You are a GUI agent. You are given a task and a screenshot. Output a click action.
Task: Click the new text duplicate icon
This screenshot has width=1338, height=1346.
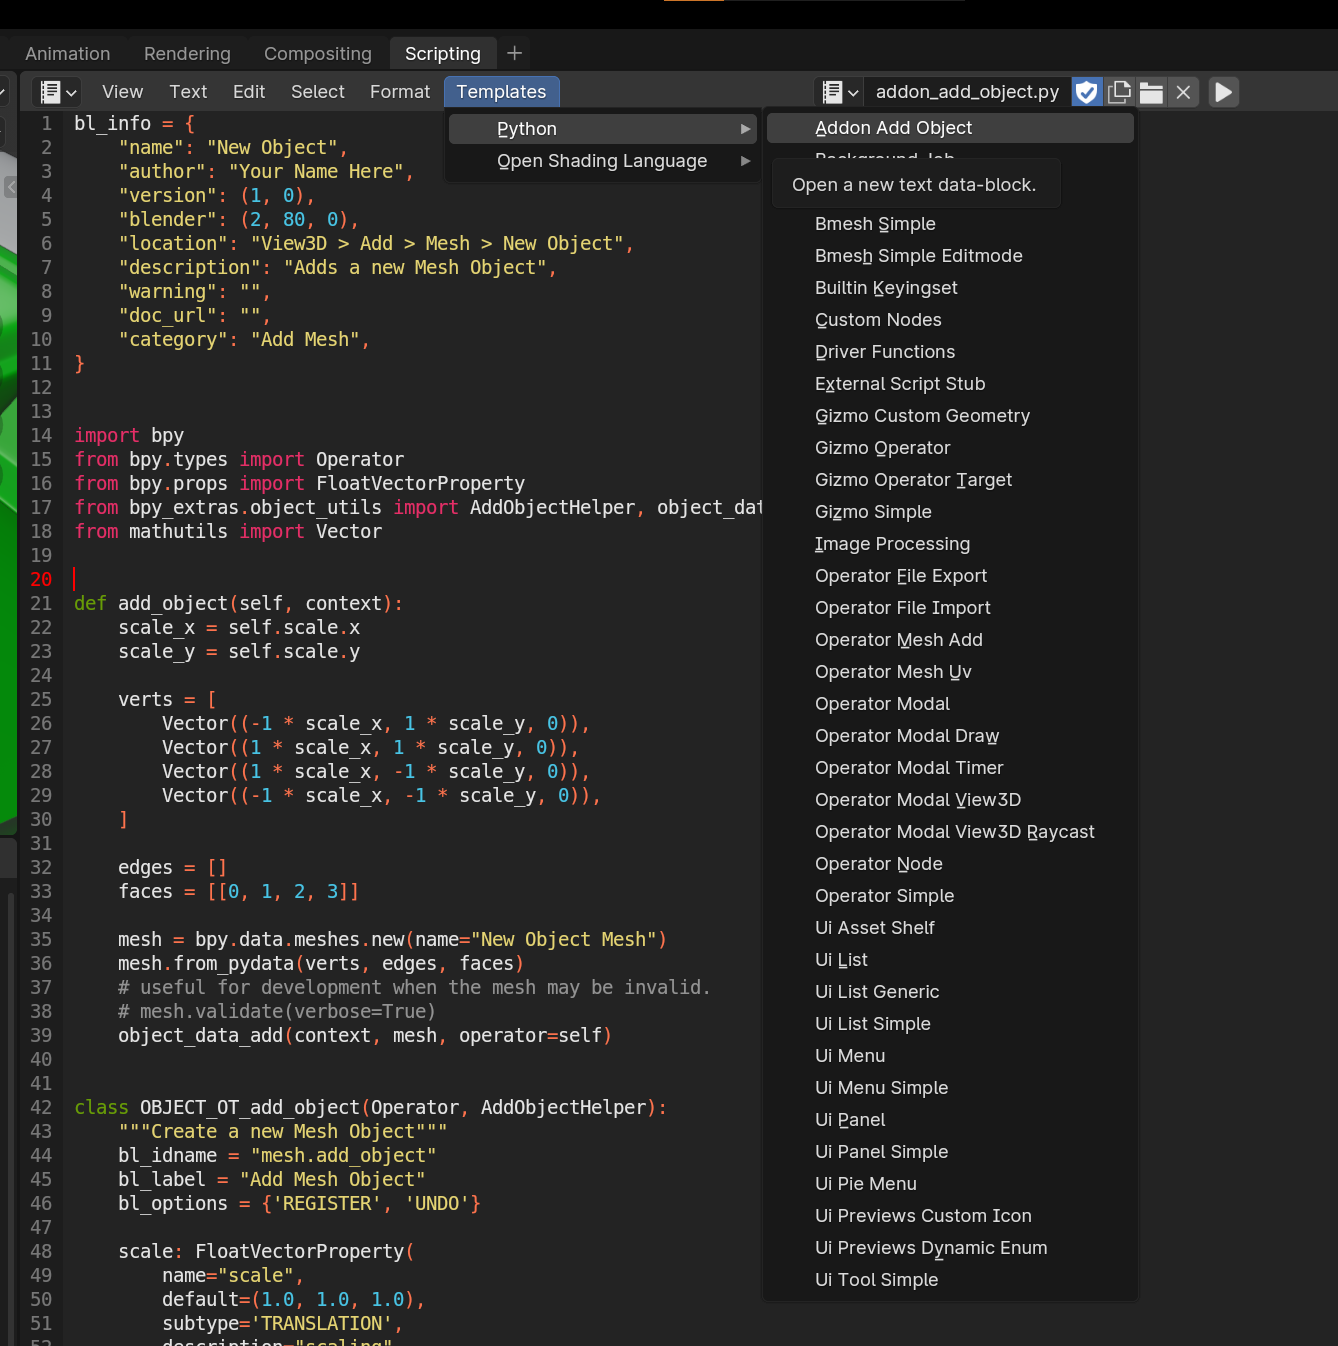coord(1119,92)
